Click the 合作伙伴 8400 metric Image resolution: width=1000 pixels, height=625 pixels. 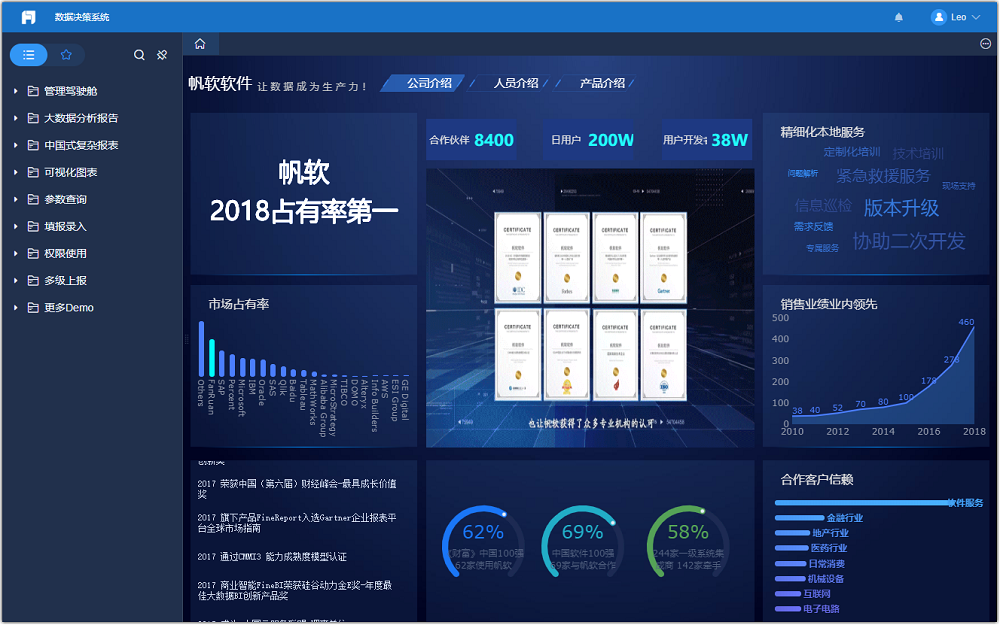(x=471, y=140)
